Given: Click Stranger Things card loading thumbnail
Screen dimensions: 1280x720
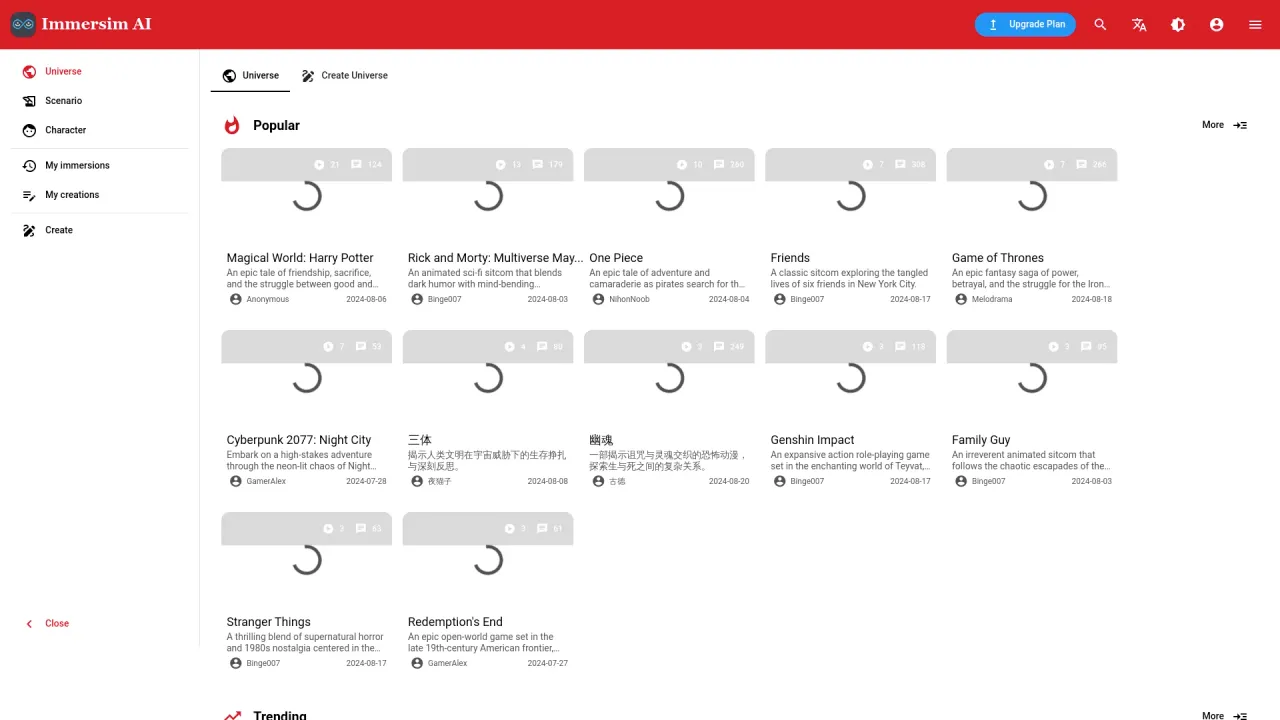Looking at the screenshot, I should click(x=307, y=560).
